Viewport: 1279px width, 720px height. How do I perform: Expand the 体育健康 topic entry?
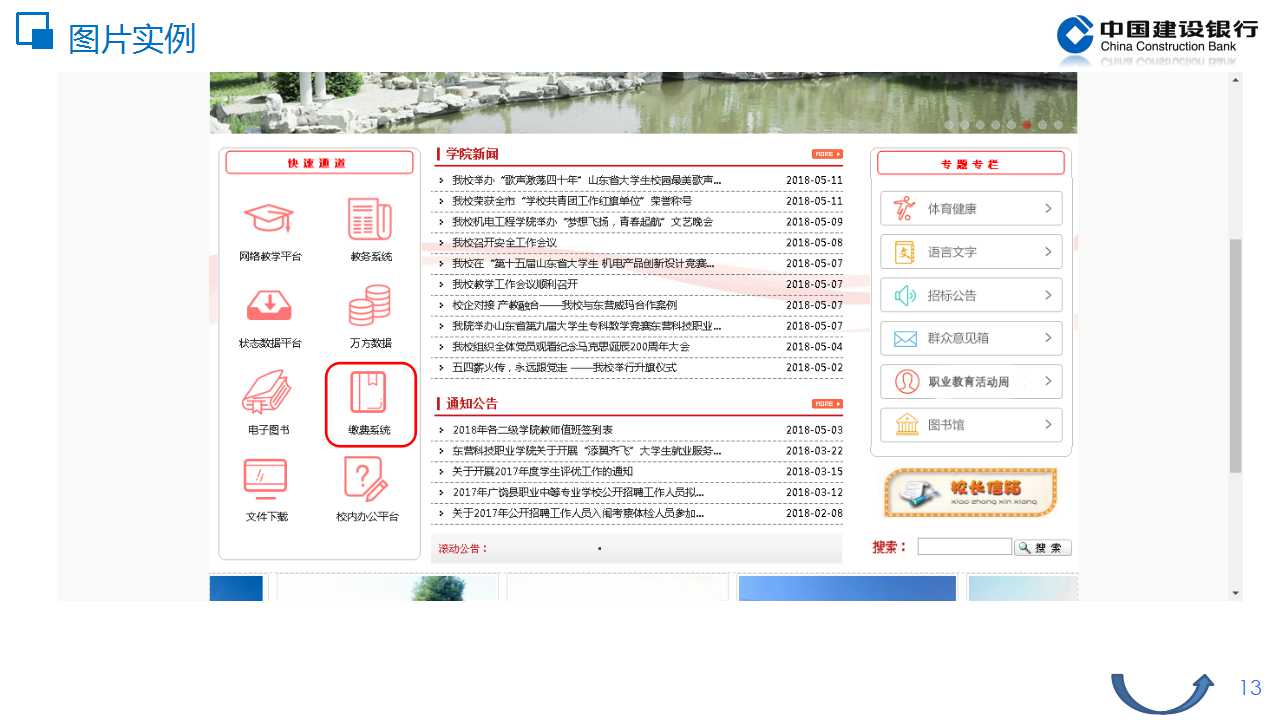pos(971,209)
